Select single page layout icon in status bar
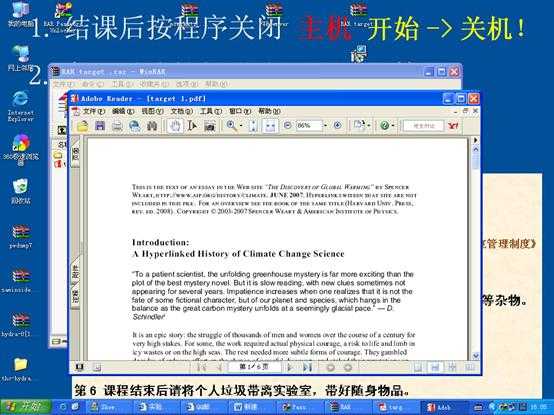554x415 pixels. tap(418, 368)
